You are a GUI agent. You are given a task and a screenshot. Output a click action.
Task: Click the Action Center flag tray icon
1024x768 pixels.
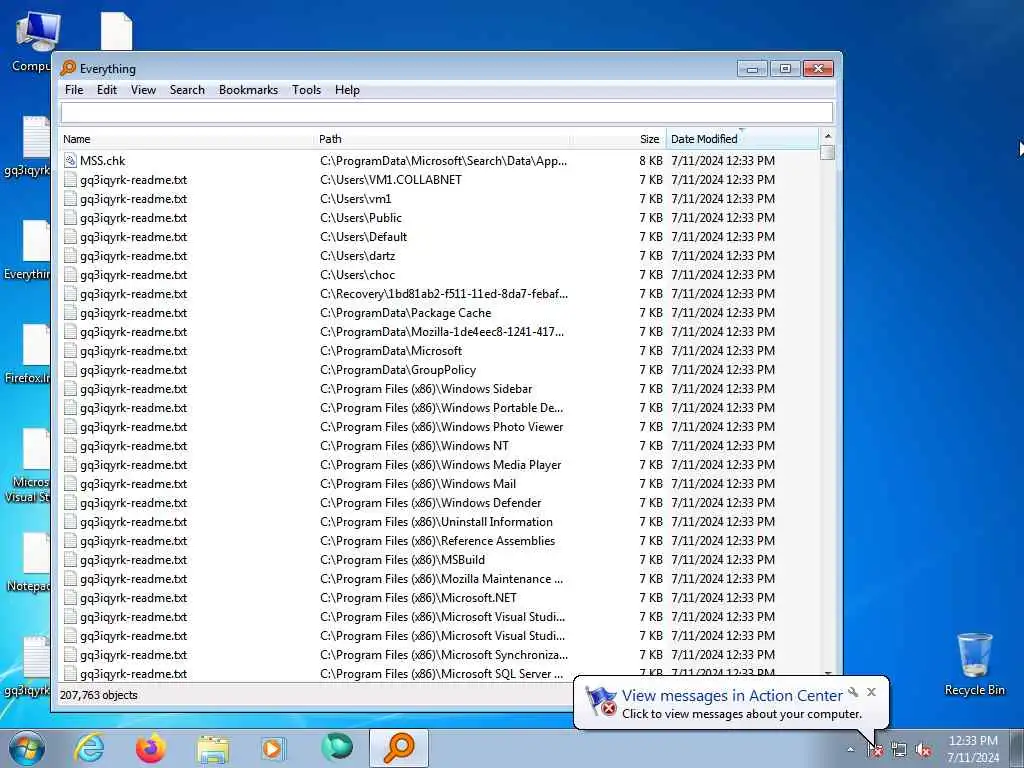click(x=875, y=750)
